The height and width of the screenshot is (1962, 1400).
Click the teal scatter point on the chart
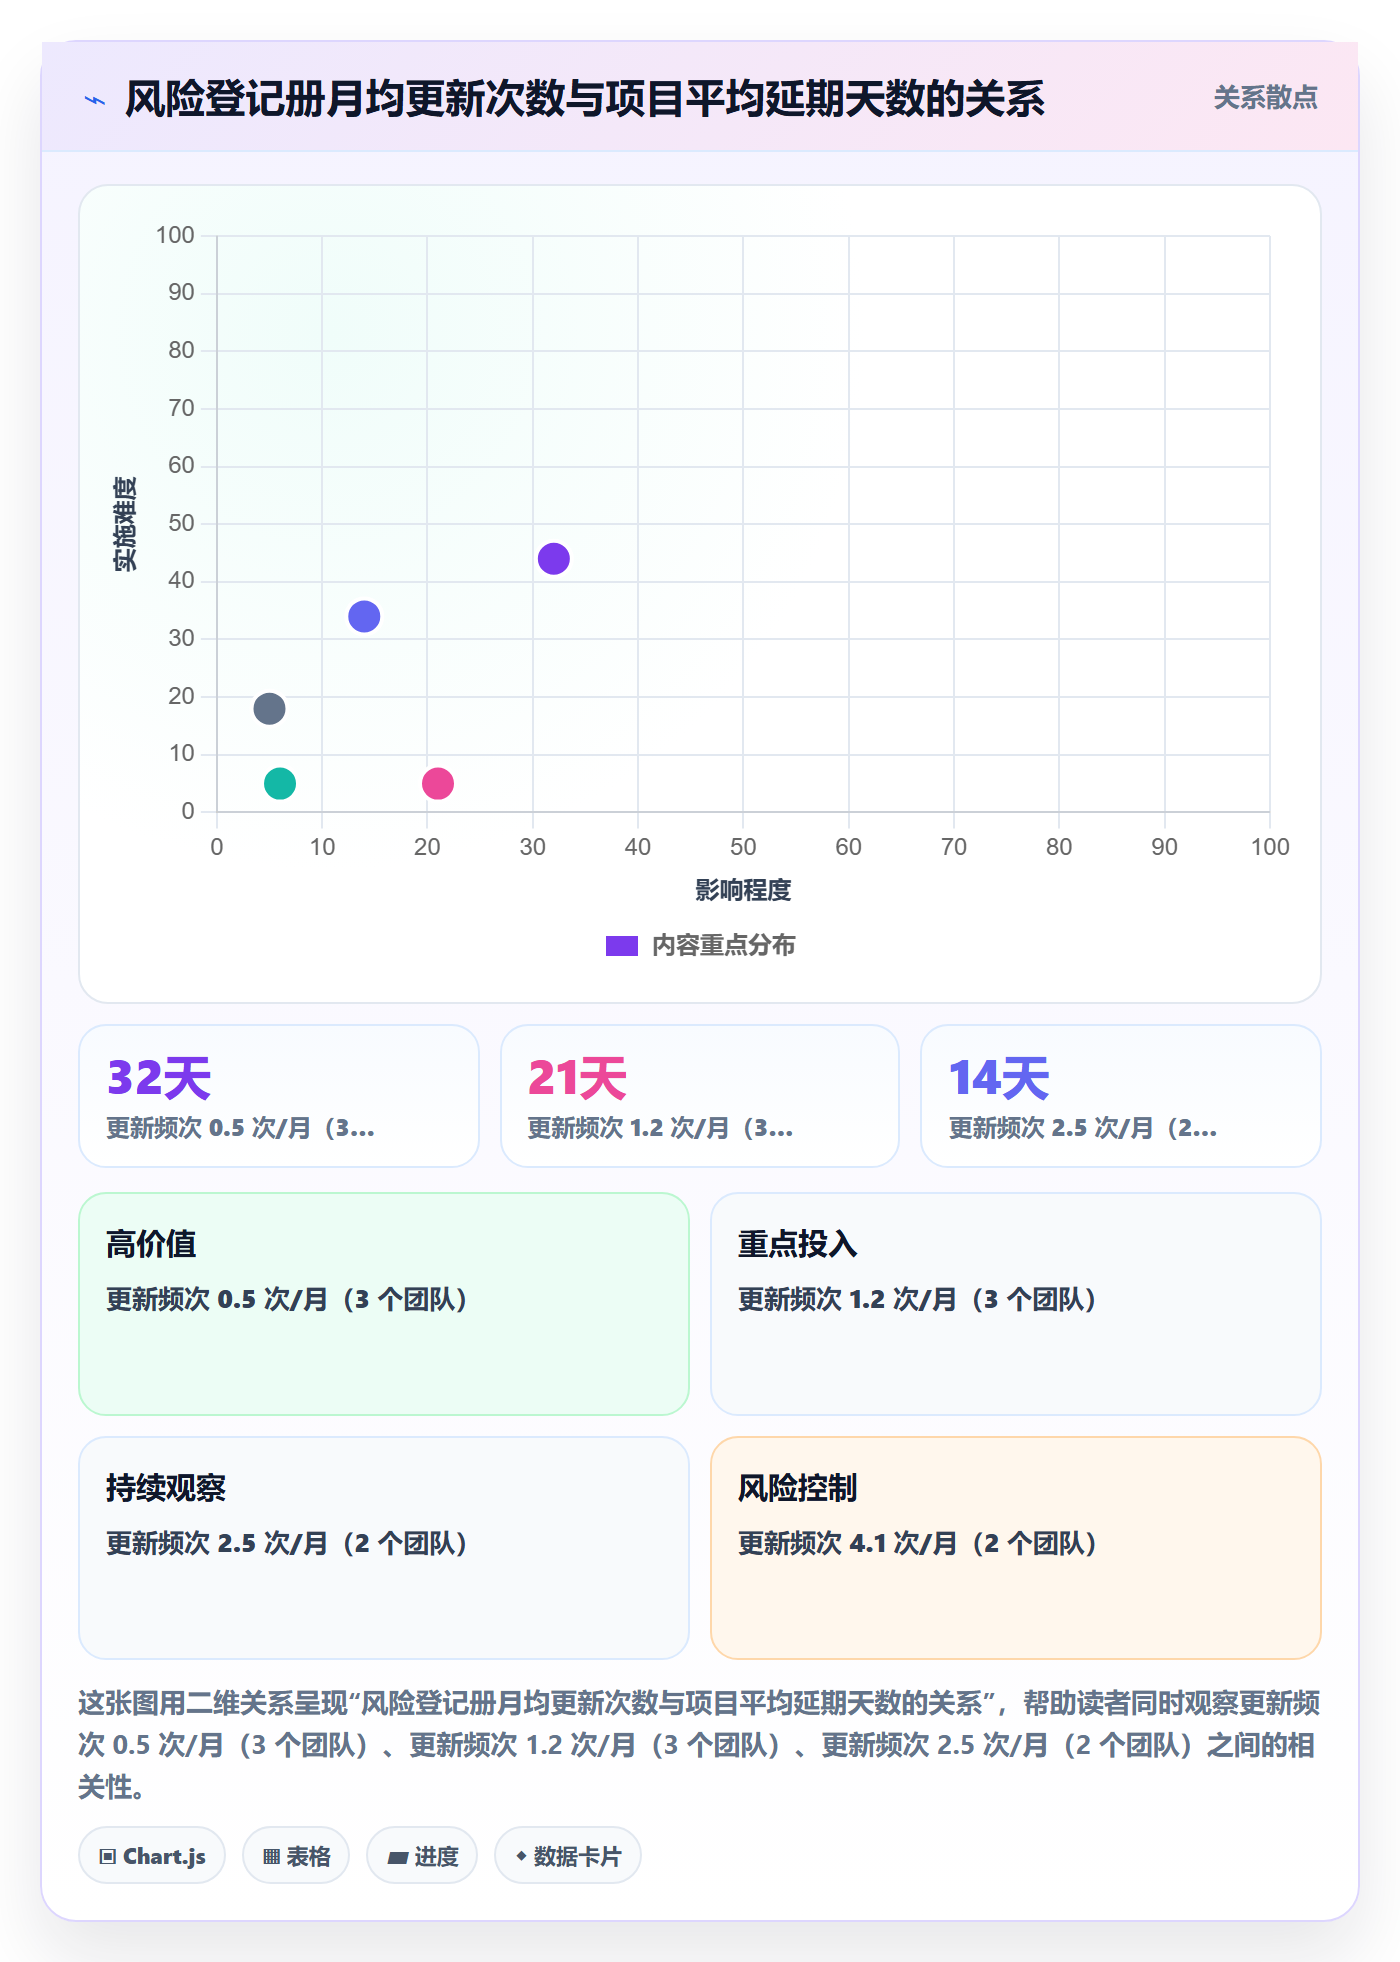pos(280,784)
